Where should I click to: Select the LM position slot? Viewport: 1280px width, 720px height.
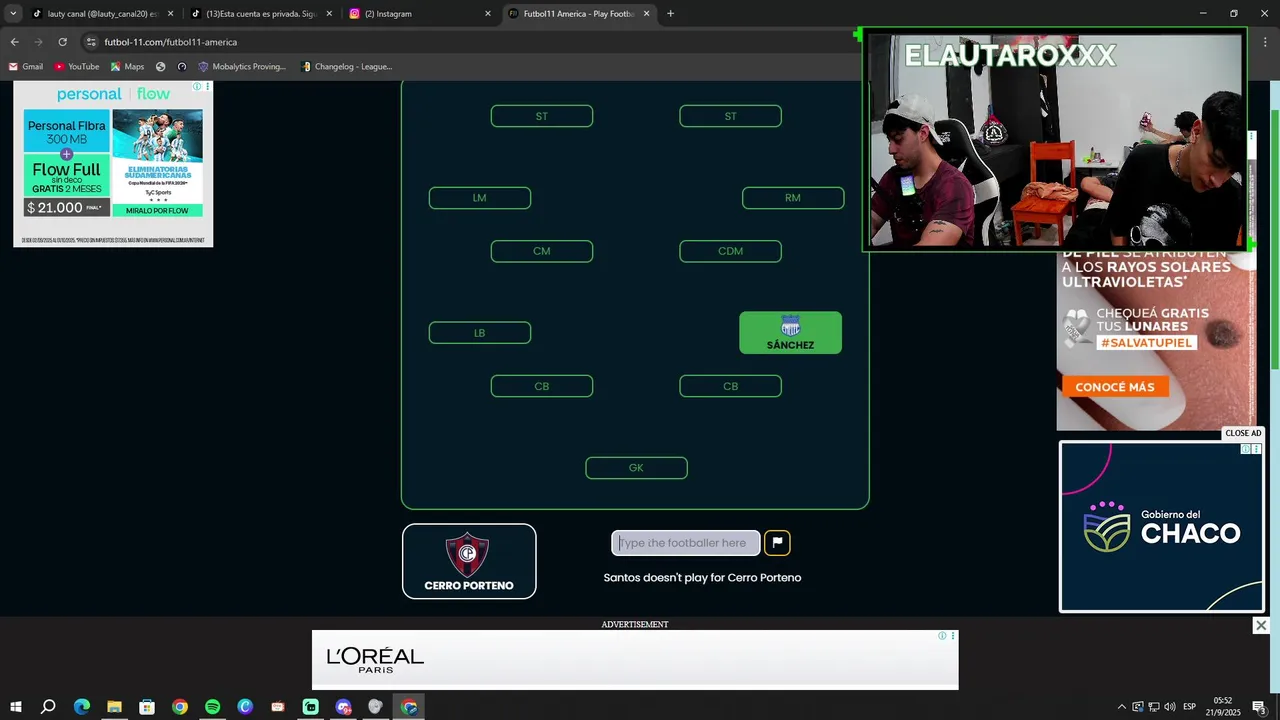[x=480, y=198]
